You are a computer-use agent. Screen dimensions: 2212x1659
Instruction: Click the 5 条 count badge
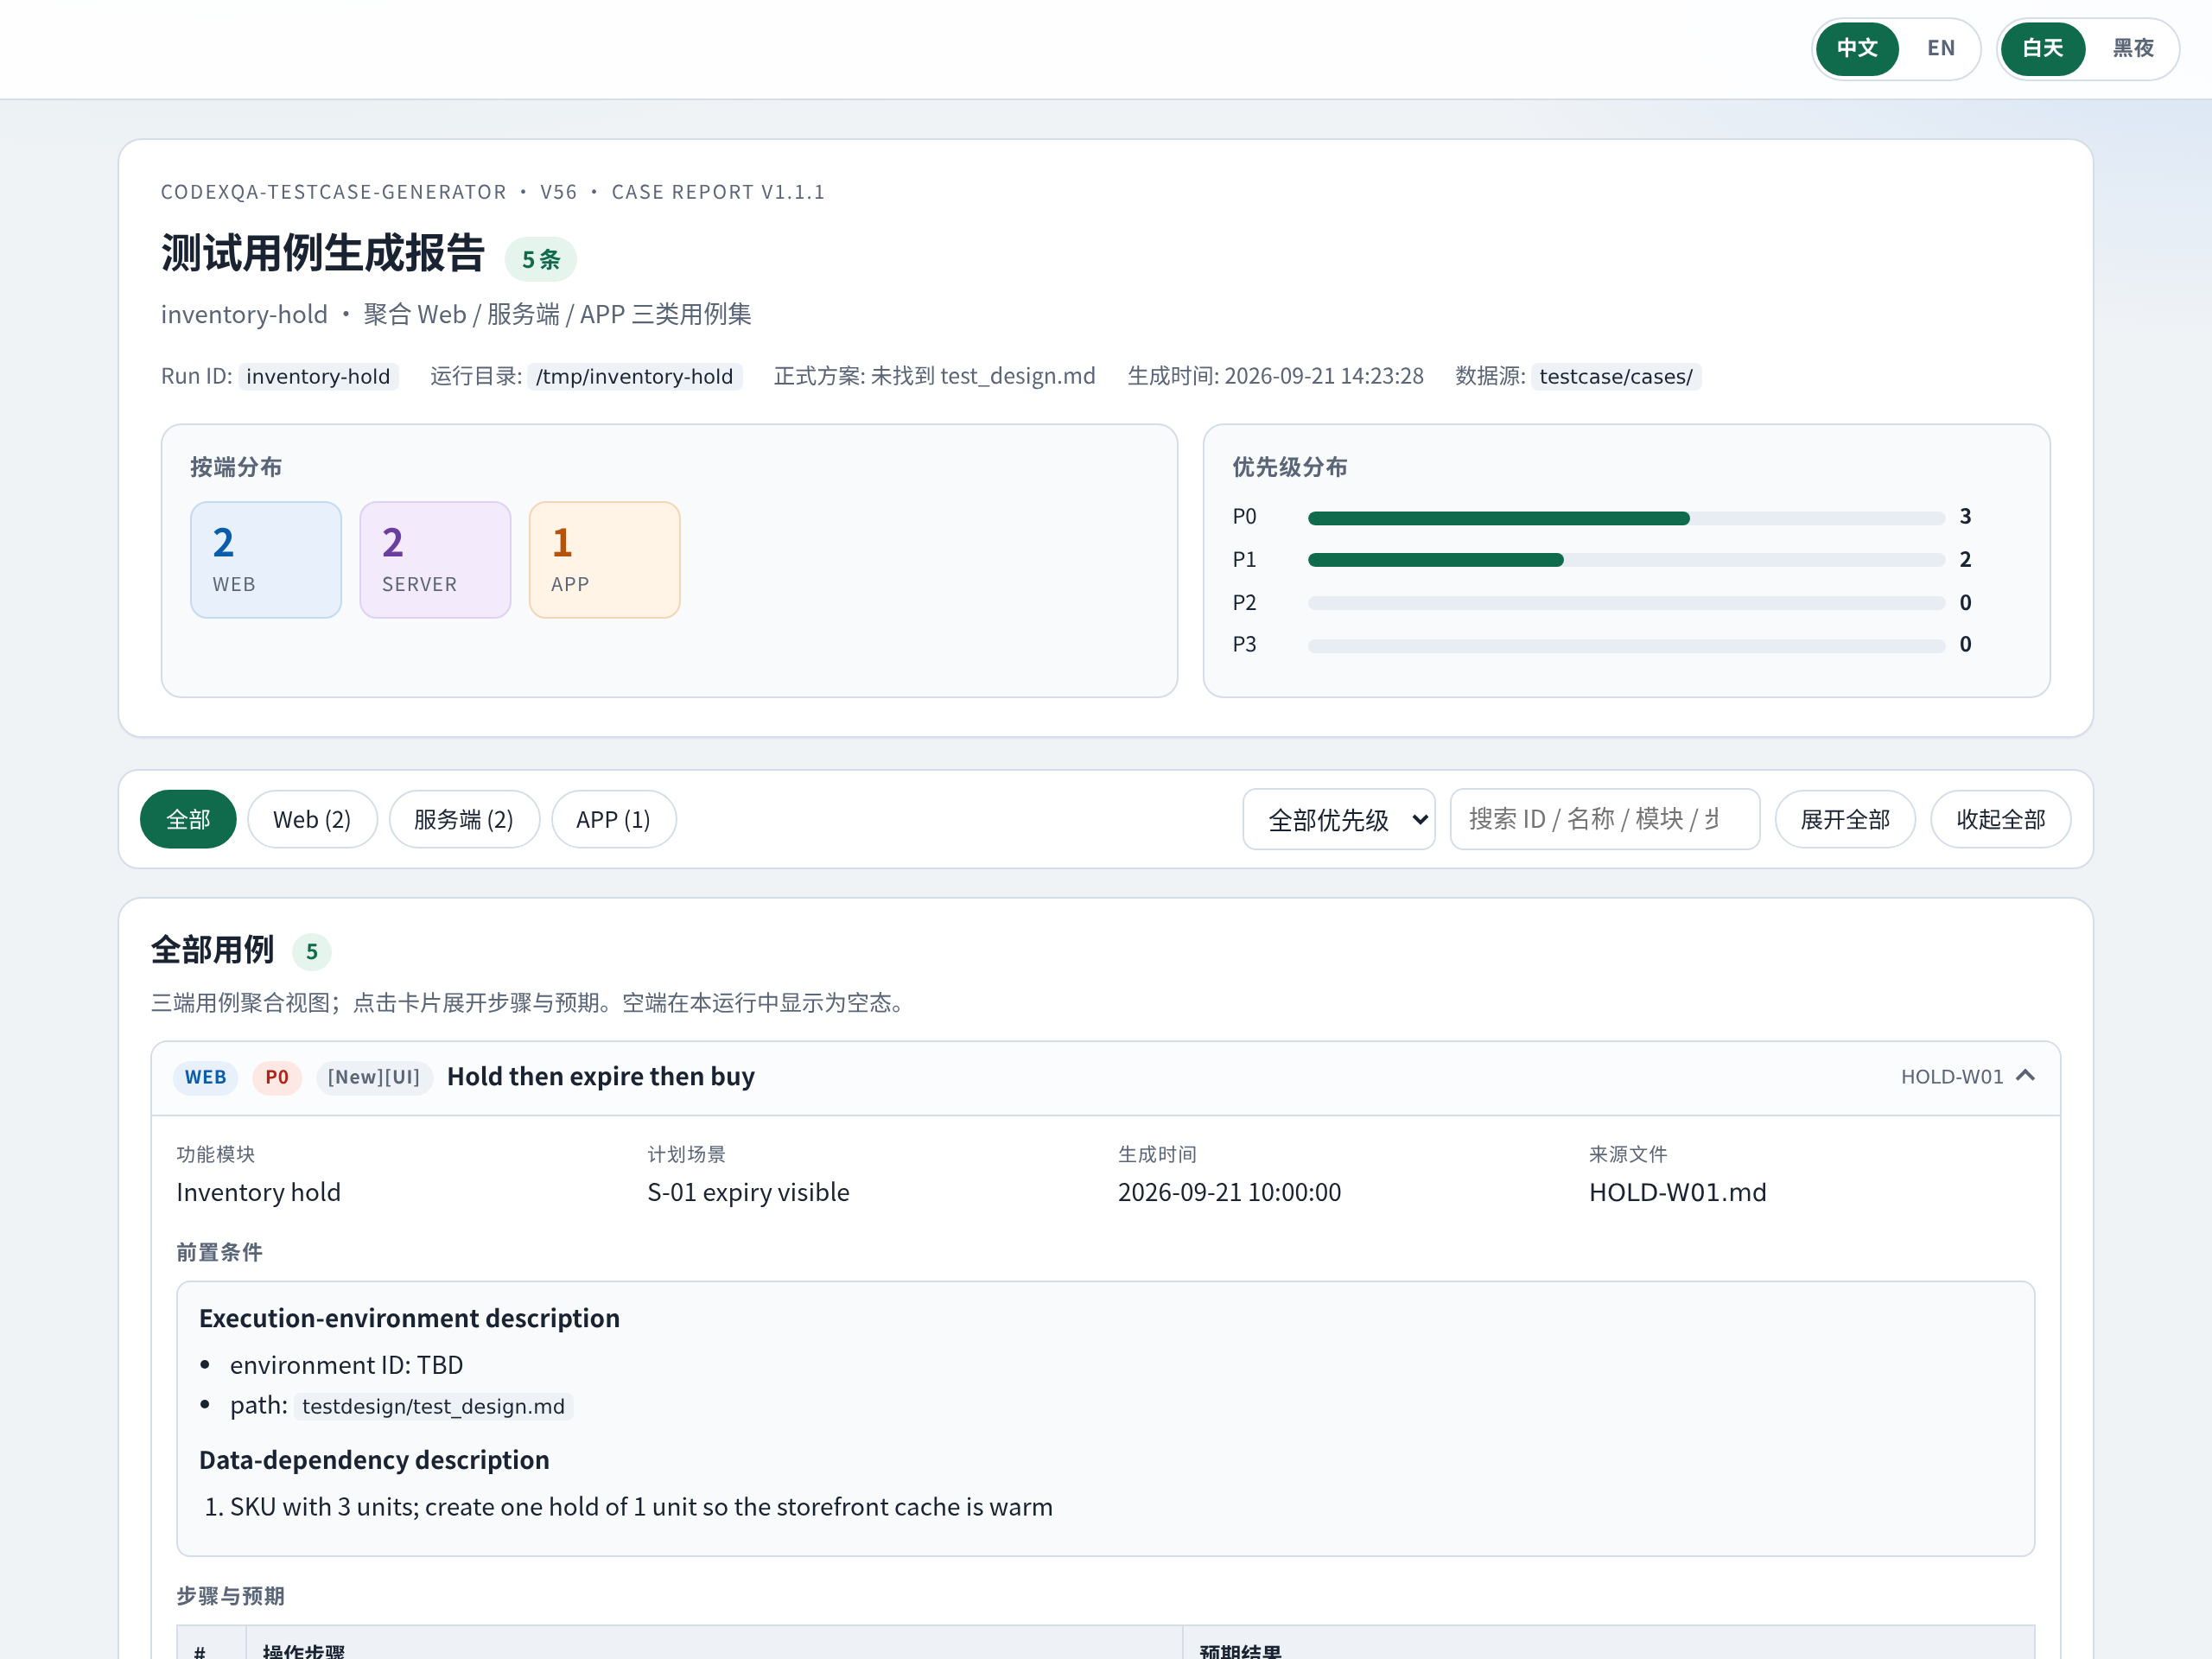tap(541, 259)
